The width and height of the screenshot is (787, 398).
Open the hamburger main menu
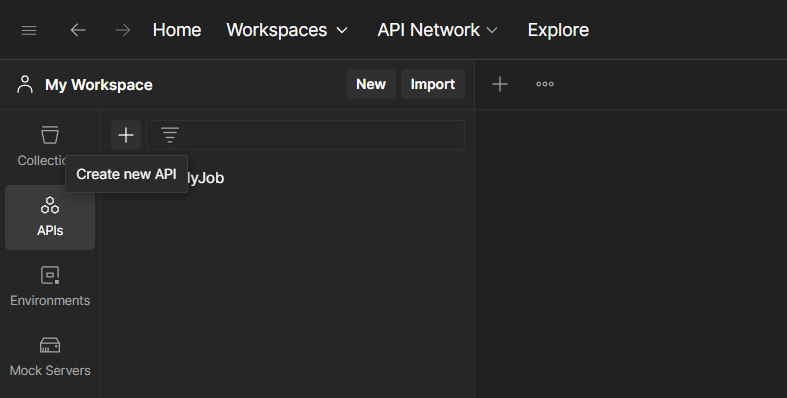29,30
